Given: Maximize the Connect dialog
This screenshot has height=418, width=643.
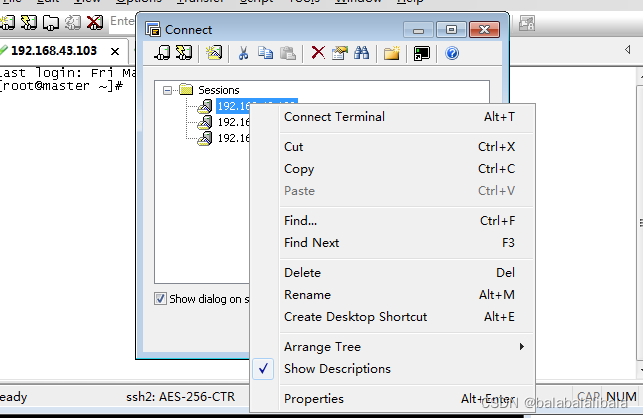Looking at the screenshot, I should pyautogui.click(x=451, y=30).
